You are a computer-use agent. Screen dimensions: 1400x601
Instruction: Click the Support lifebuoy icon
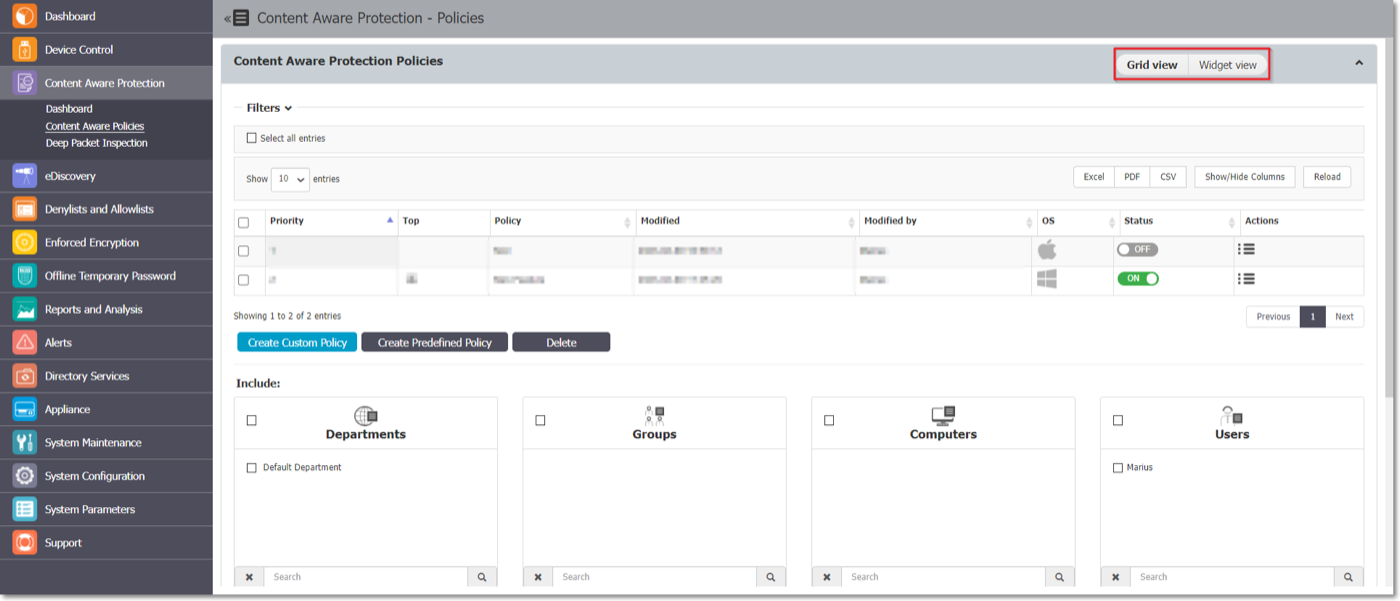(25, 543)
